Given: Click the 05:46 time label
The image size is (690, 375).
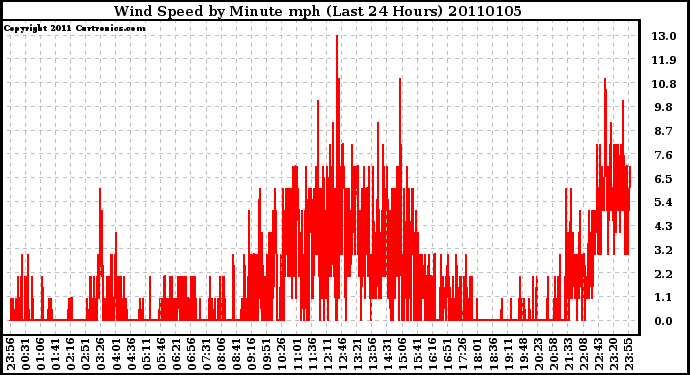Looking at the screenshot, I should 161,355.
